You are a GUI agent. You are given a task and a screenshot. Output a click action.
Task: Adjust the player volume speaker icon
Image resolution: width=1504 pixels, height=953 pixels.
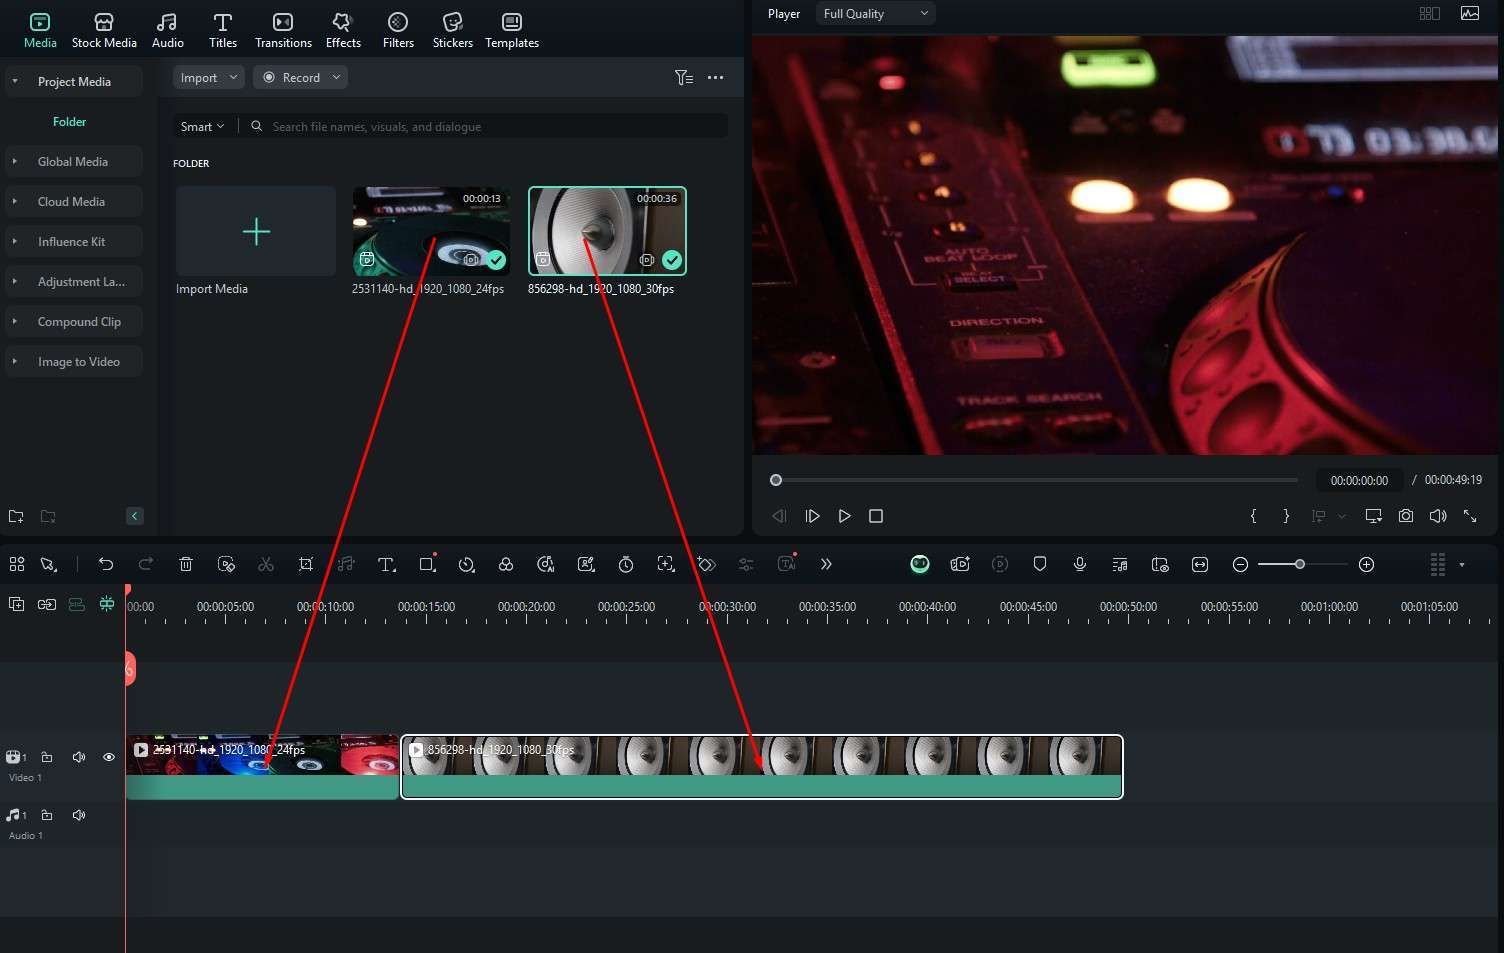(1438, 516)
